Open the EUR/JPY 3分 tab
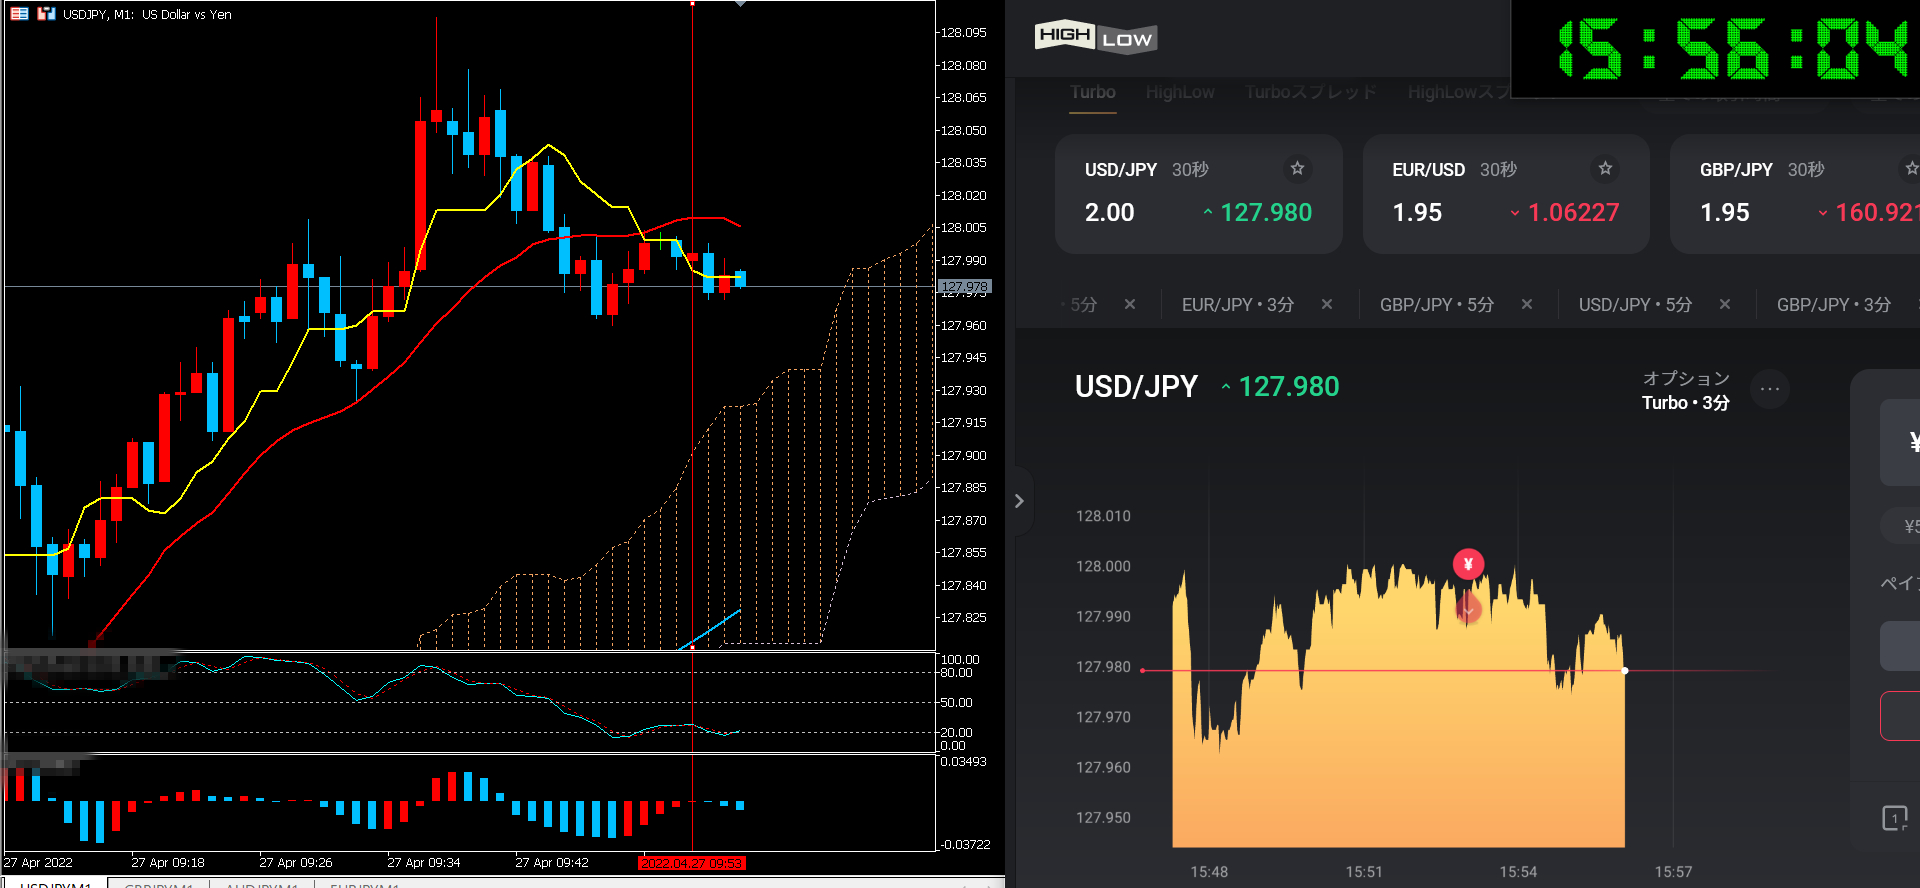 (1238, 305)
